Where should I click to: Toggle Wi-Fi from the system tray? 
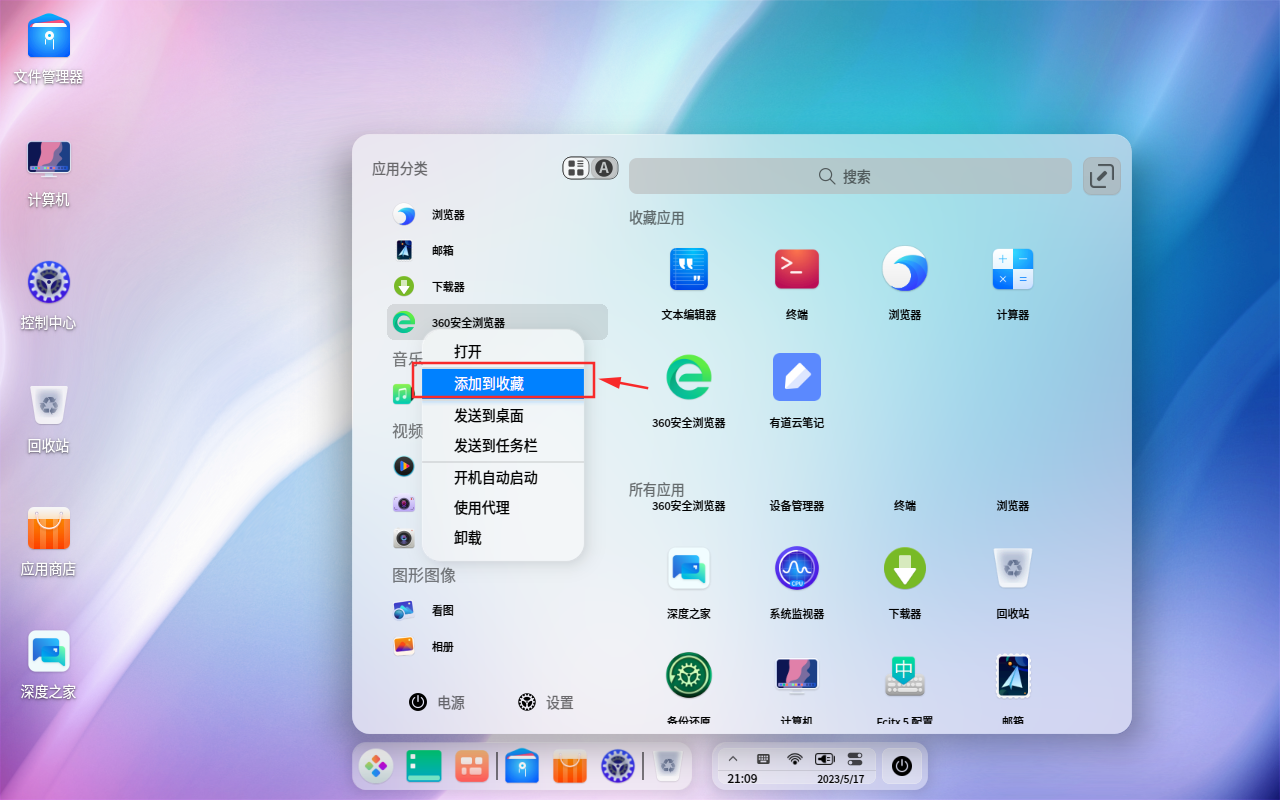[x=796, y=758]
